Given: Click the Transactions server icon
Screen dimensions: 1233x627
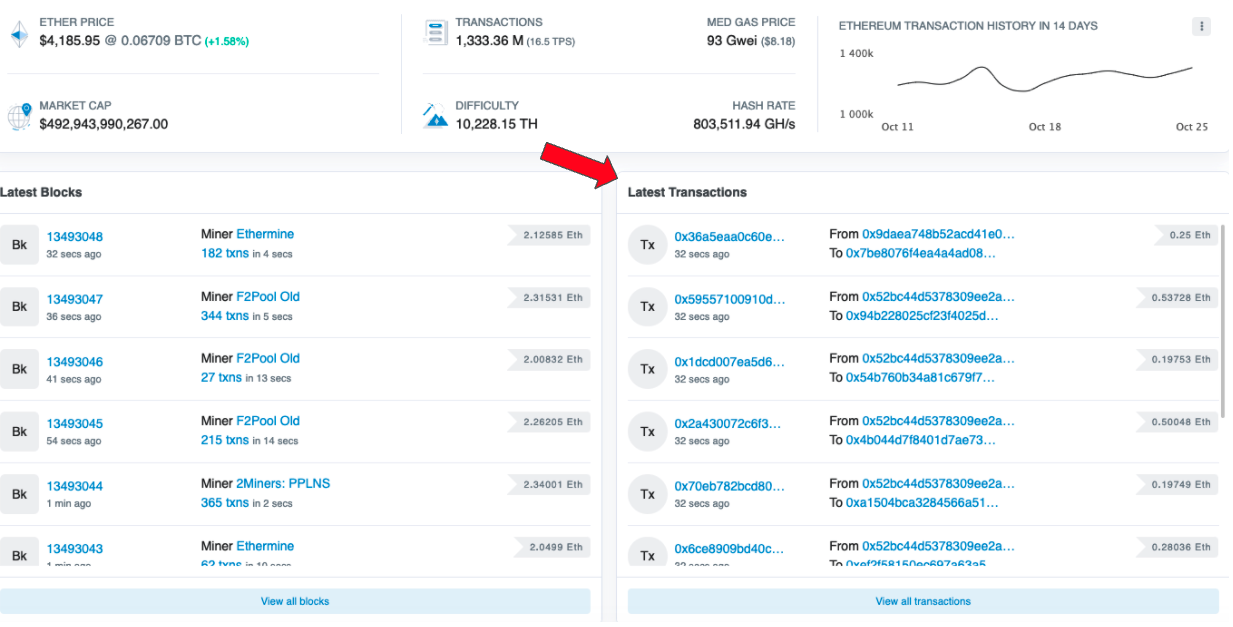Looking at the screenshot, I should point(435,32).
